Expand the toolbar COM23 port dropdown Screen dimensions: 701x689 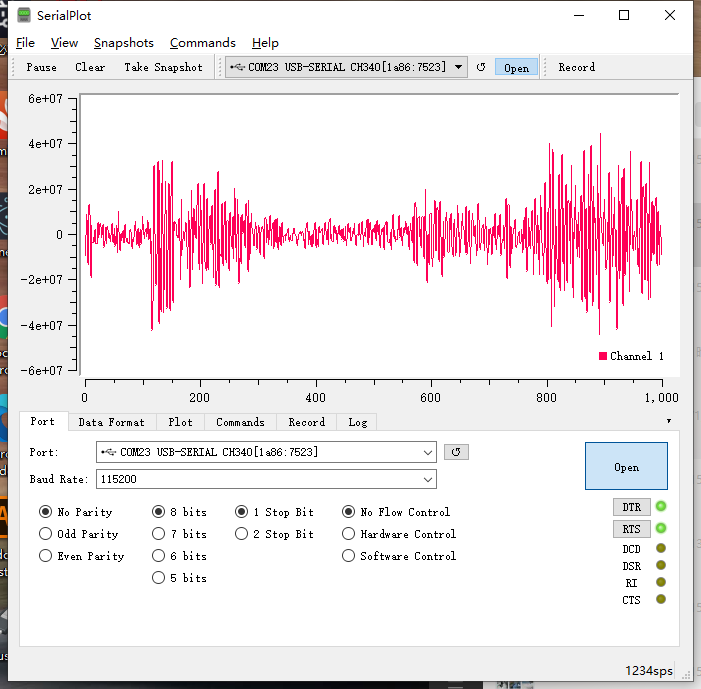click(458, 67)
